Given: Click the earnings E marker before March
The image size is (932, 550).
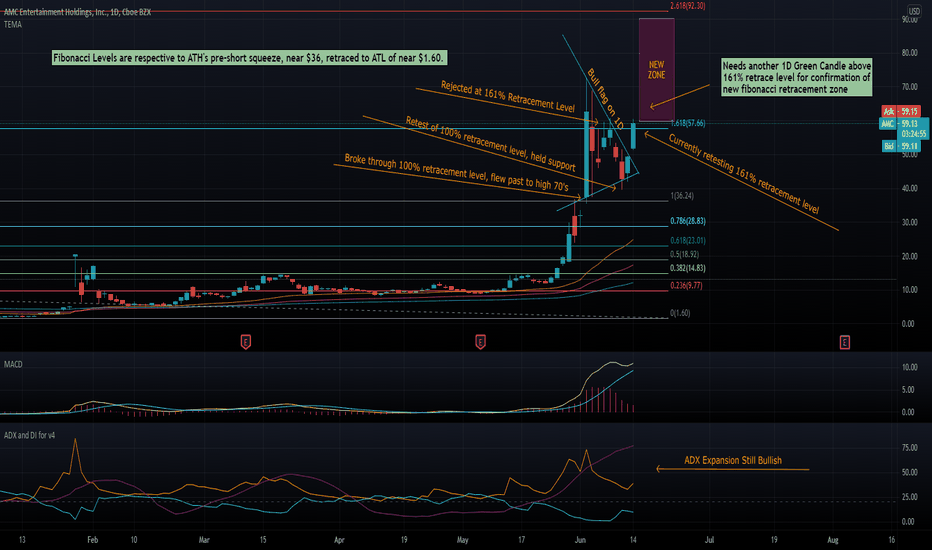Looking at the screenshot, I should click(245, 342).
